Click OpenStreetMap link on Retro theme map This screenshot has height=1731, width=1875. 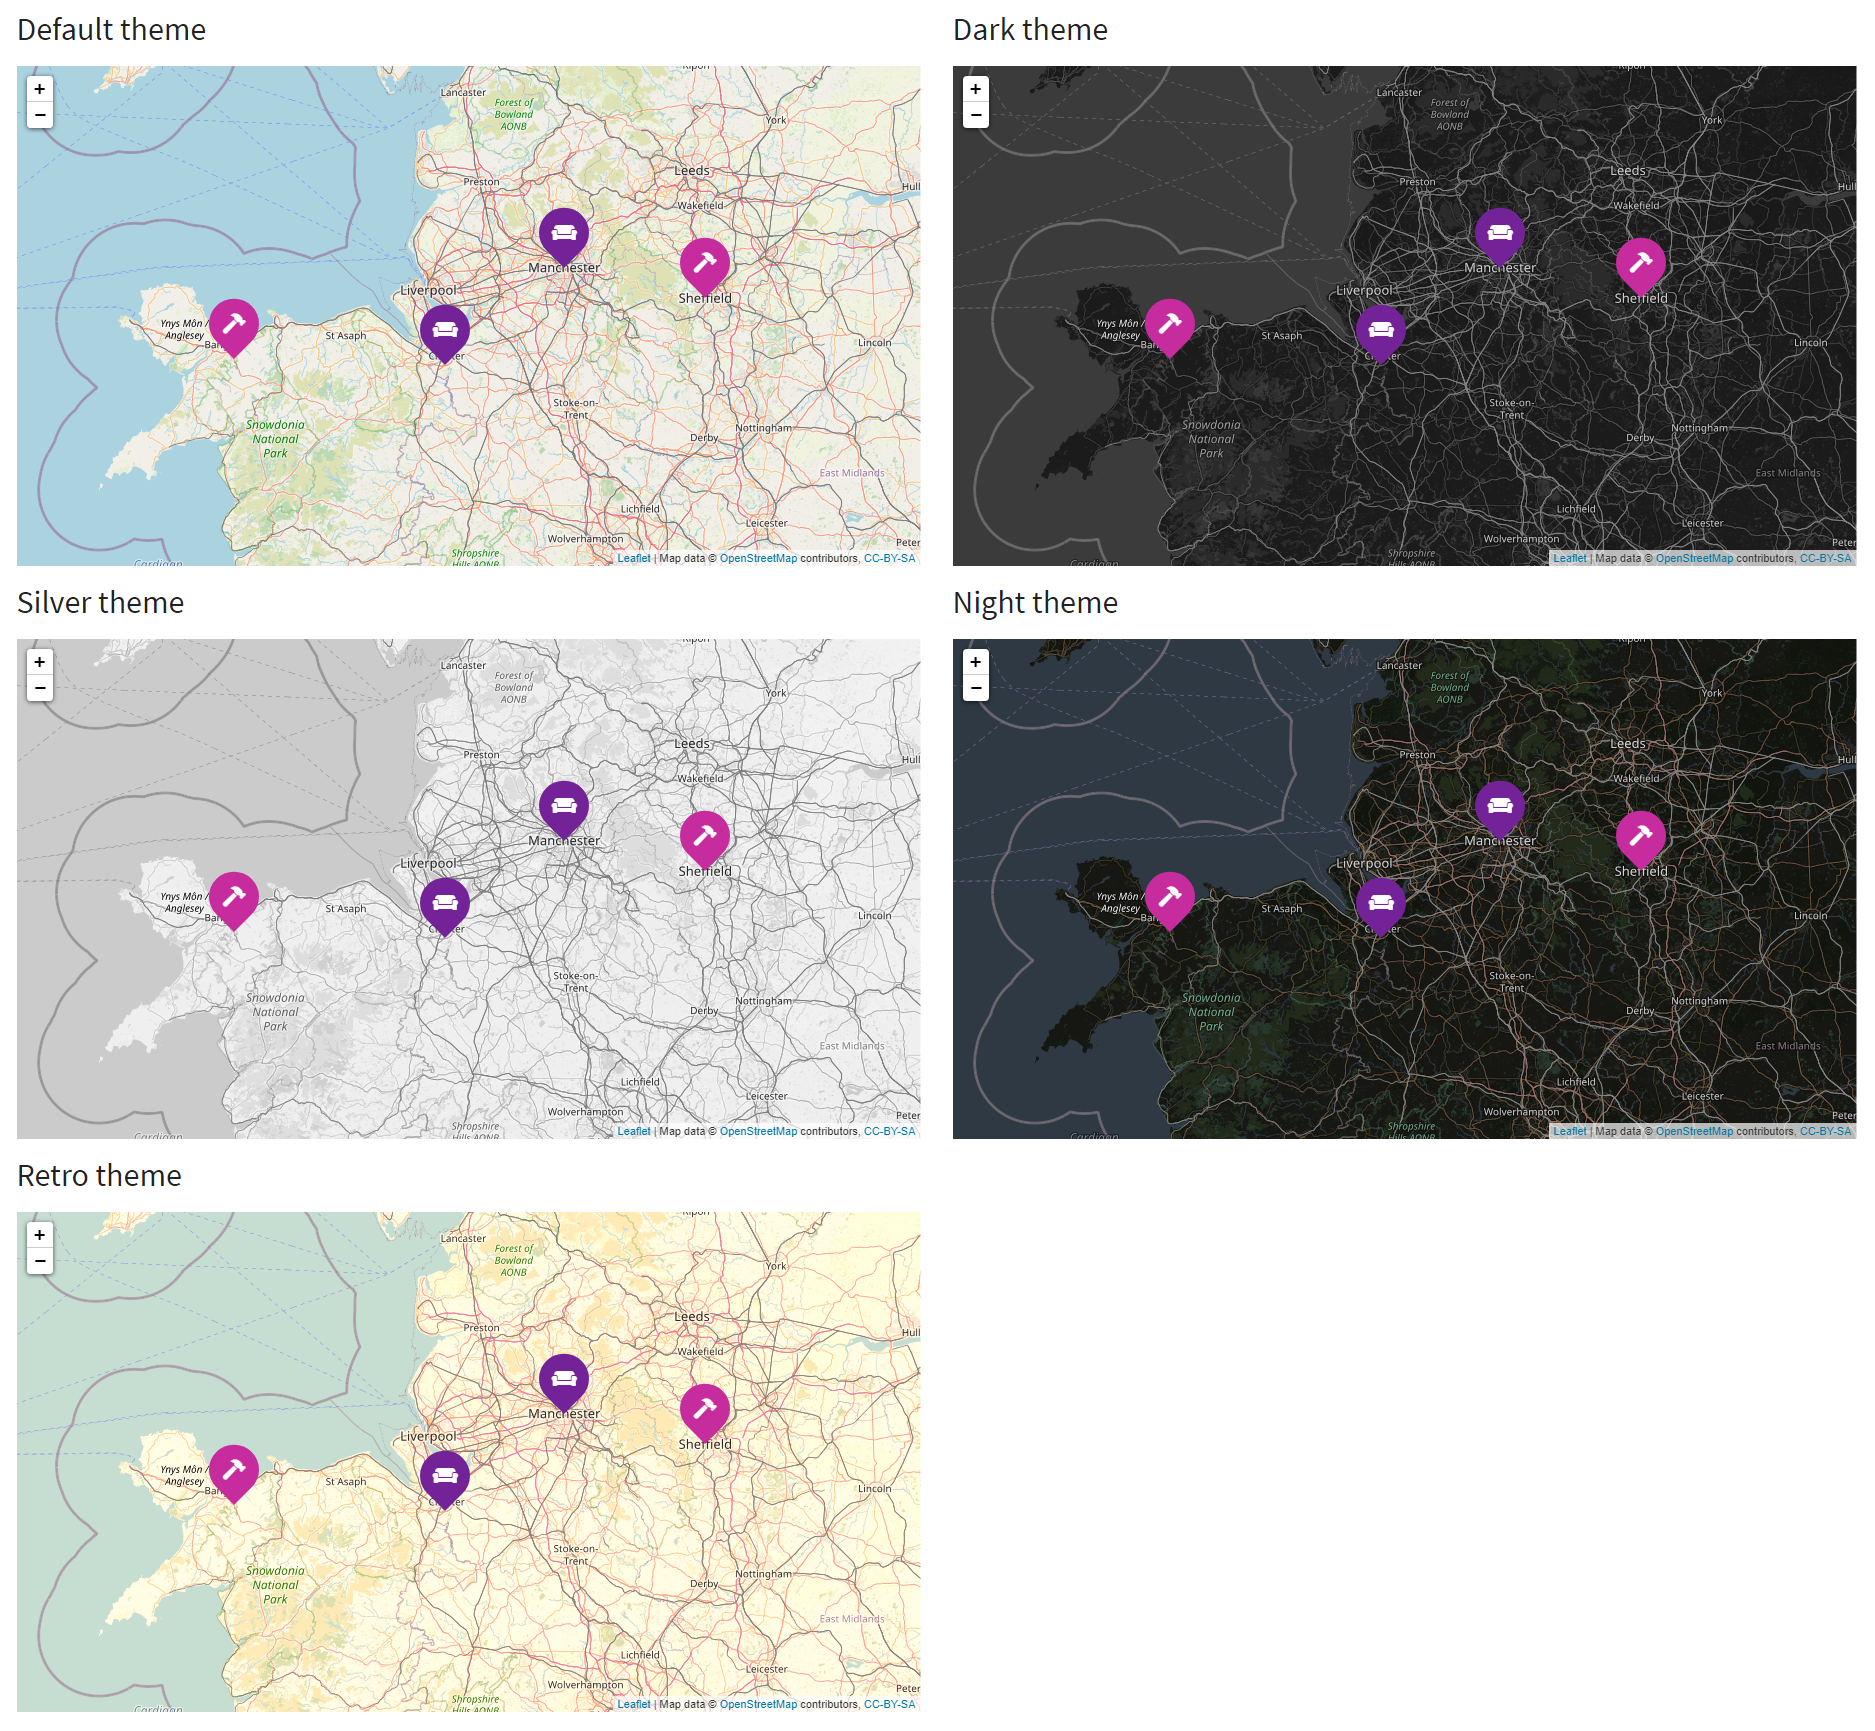pyautogui.click(x=758, y=1704)
